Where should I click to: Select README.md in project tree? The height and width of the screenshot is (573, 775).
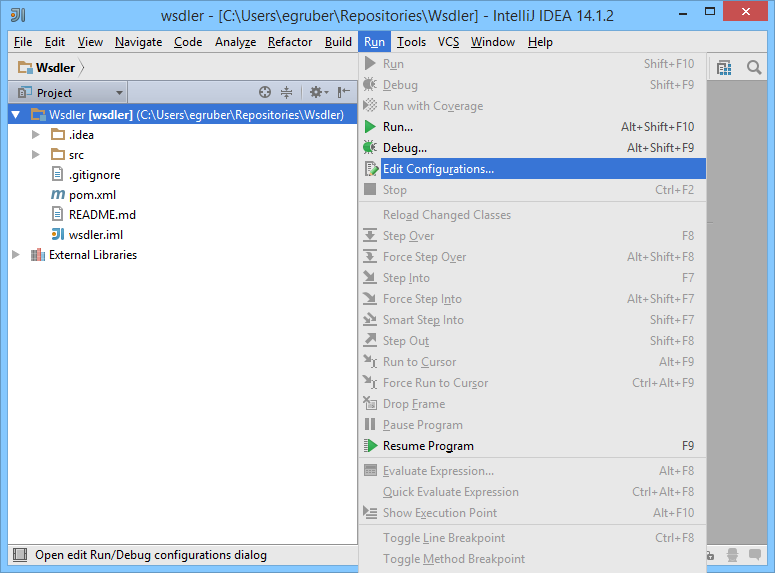click(102, 215)
